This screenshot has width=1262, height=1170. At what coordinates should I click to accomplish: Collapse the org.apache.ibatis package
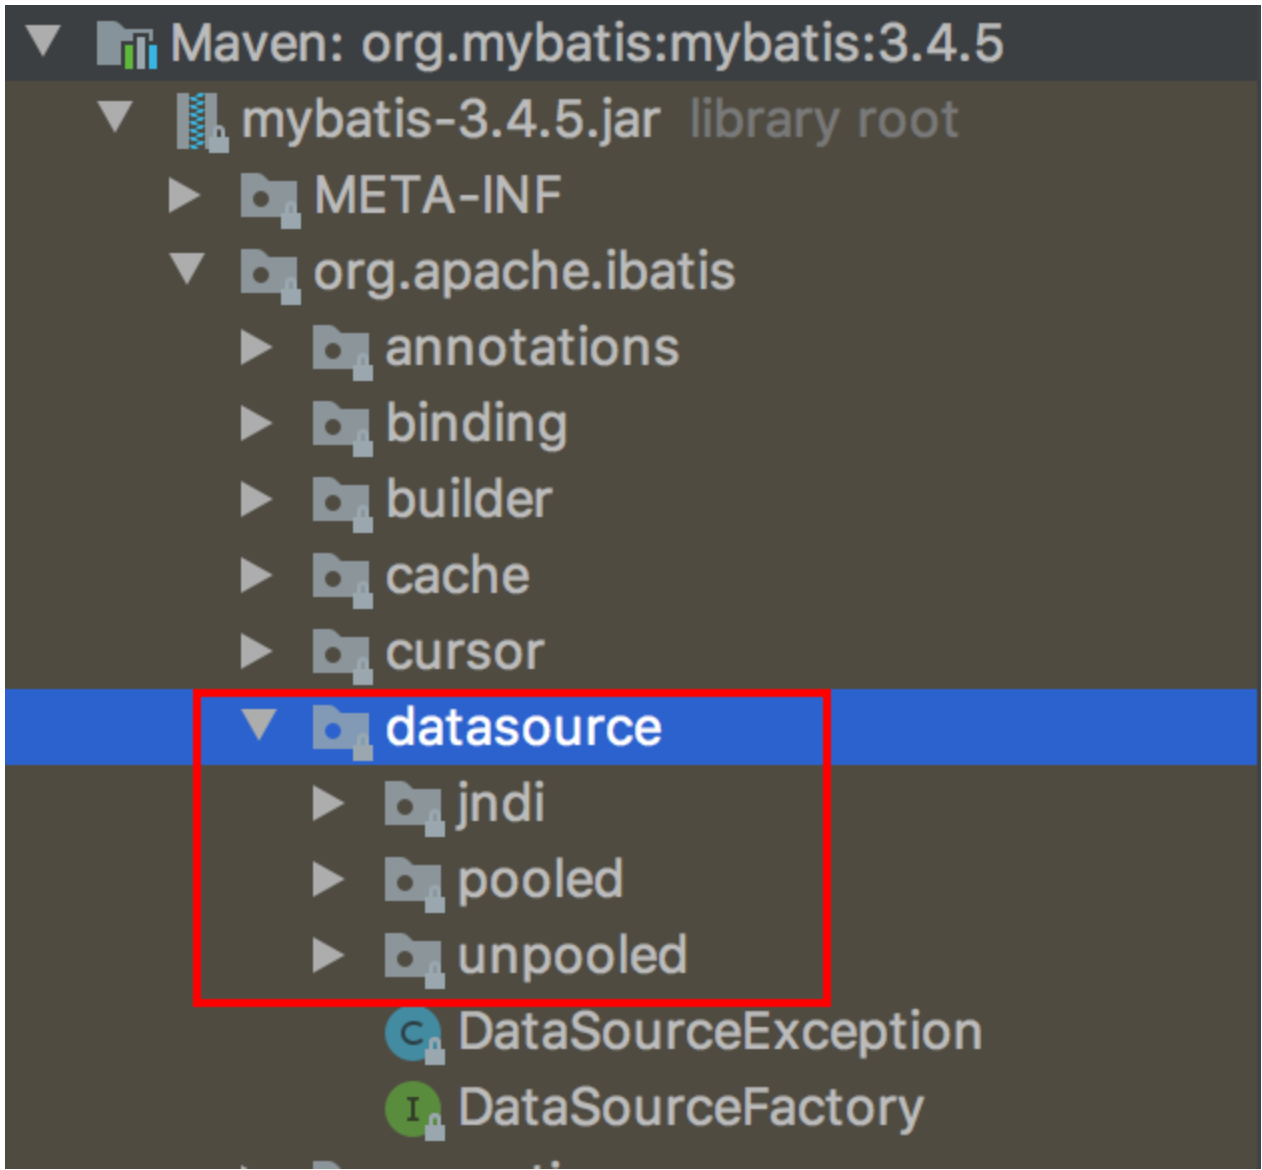point(187,269)
